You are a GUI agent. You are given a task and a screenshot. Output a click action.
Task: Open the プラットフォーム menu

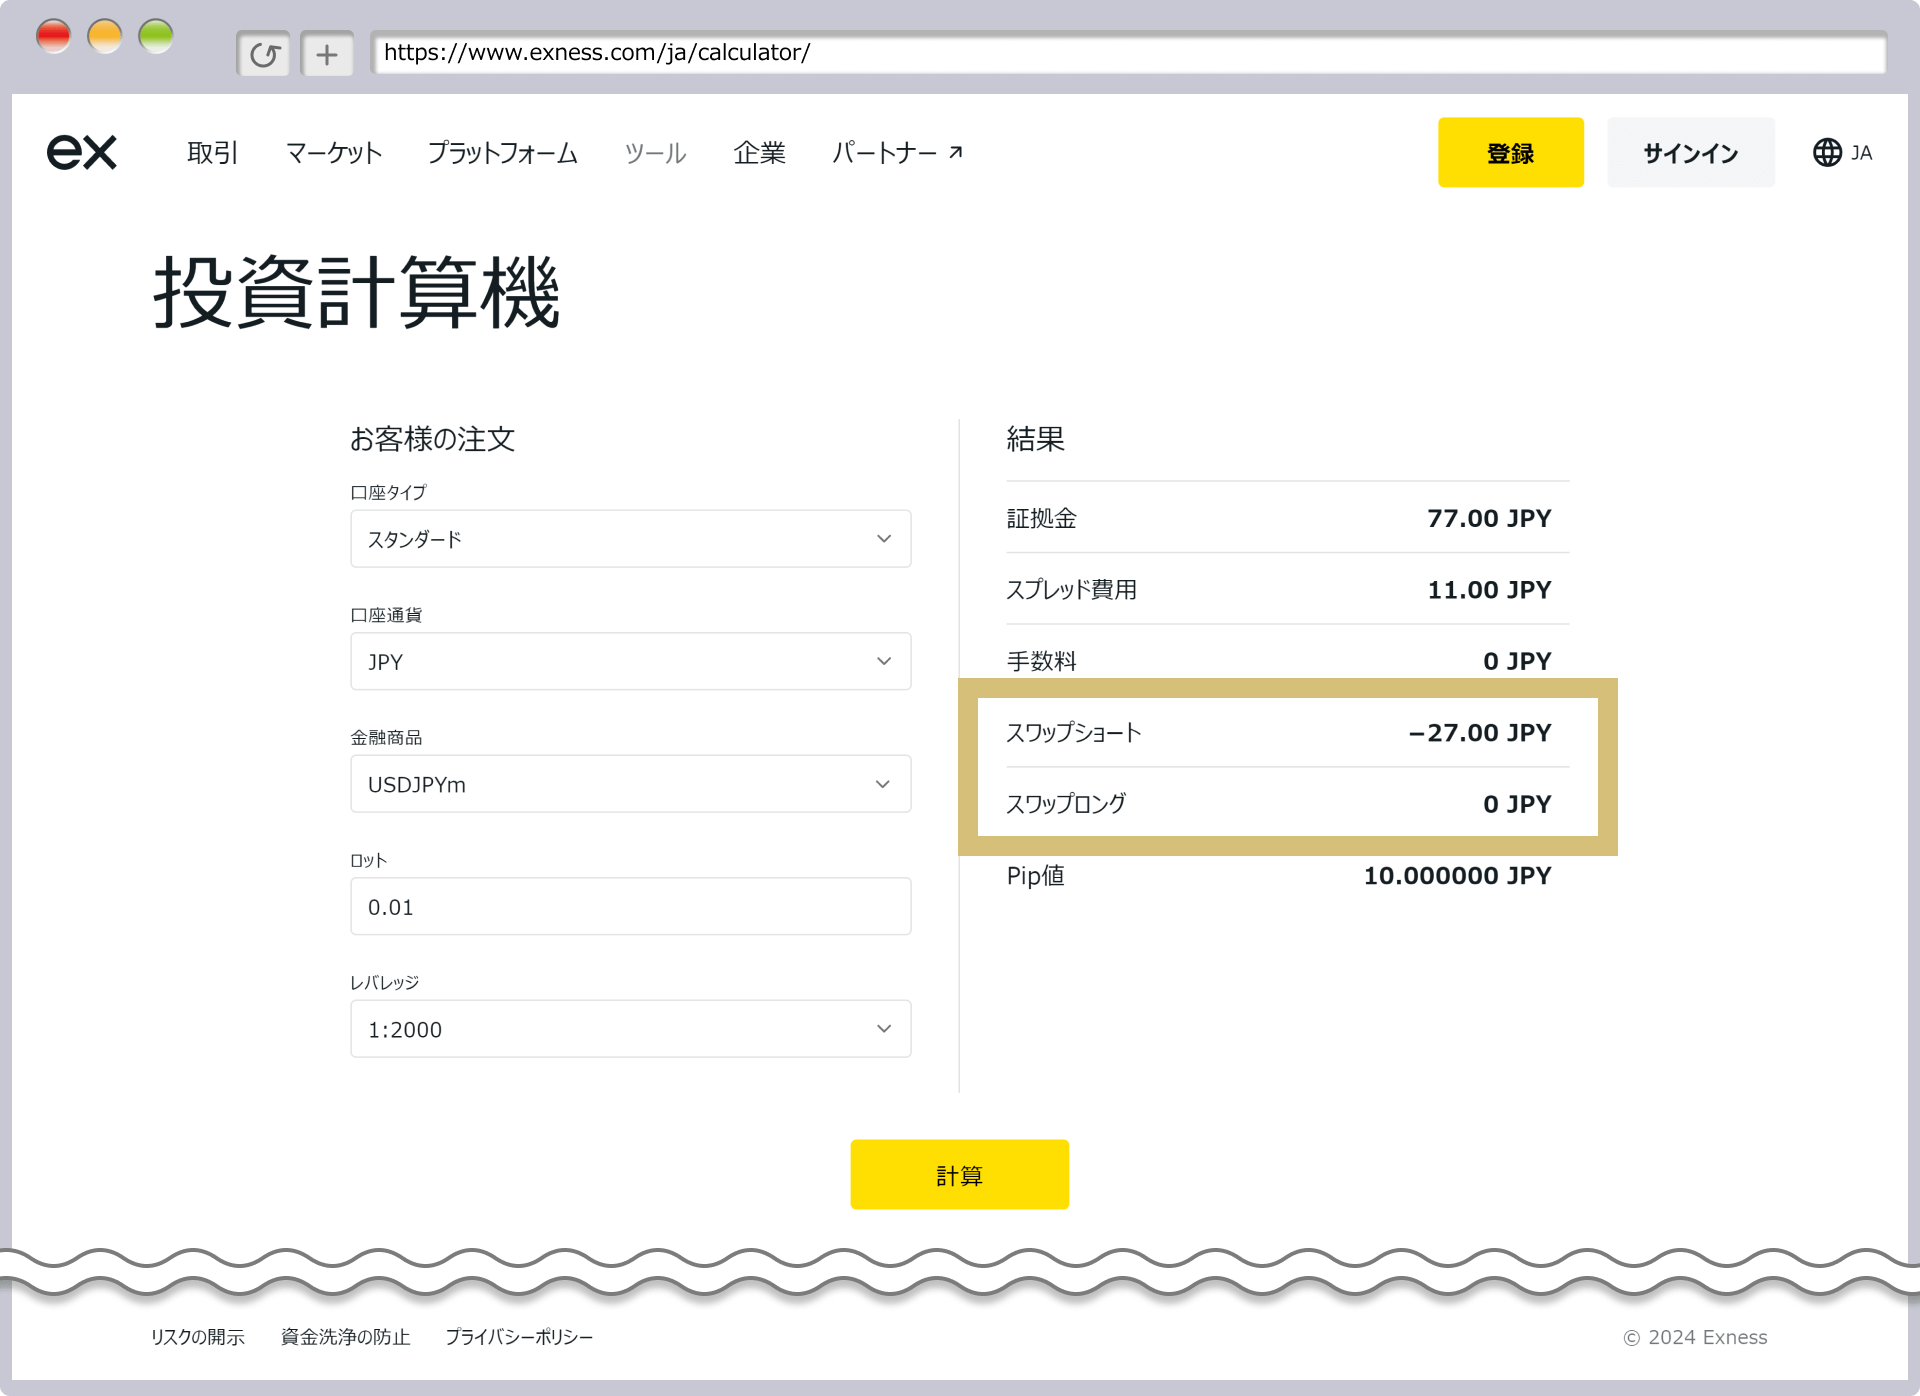click(x=503, y=153)
